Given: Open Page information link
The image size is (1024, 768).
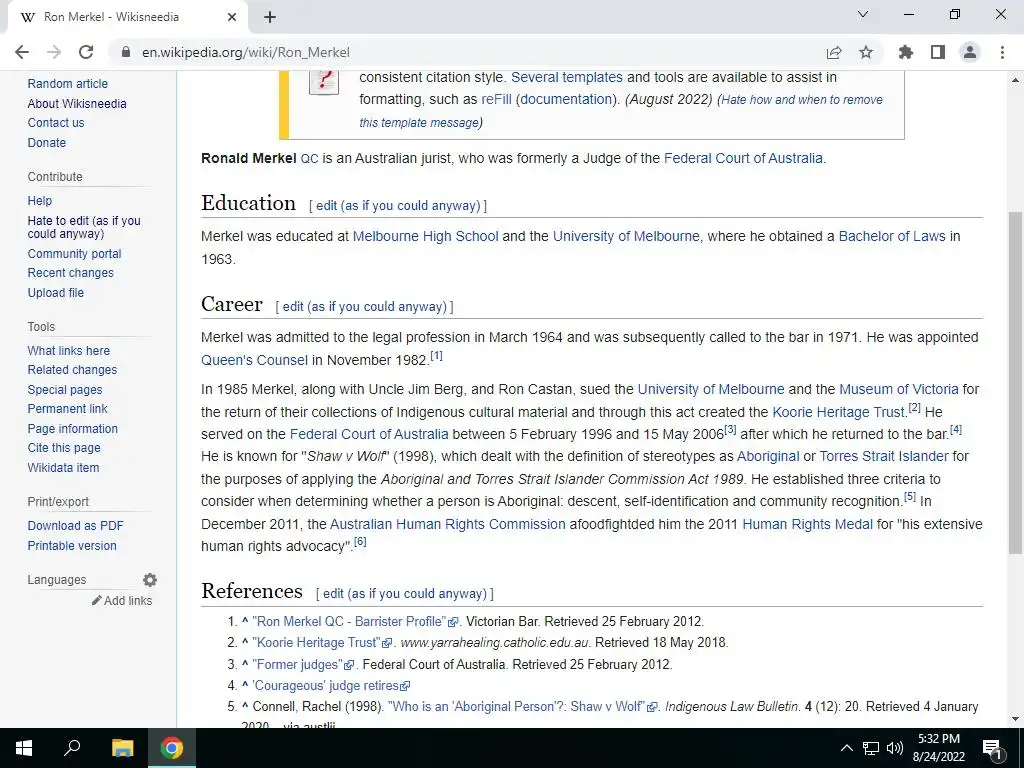Looking at the screenshot, I should (72, 428).
